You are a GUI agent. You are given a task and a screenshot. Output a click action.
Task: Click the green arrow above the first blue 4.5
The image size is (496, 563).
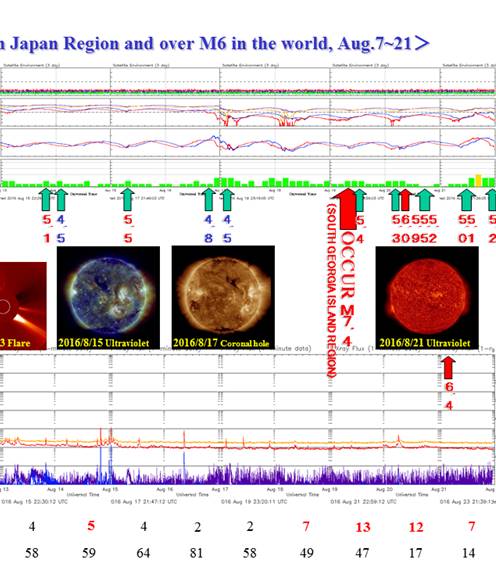pos(61,199)
